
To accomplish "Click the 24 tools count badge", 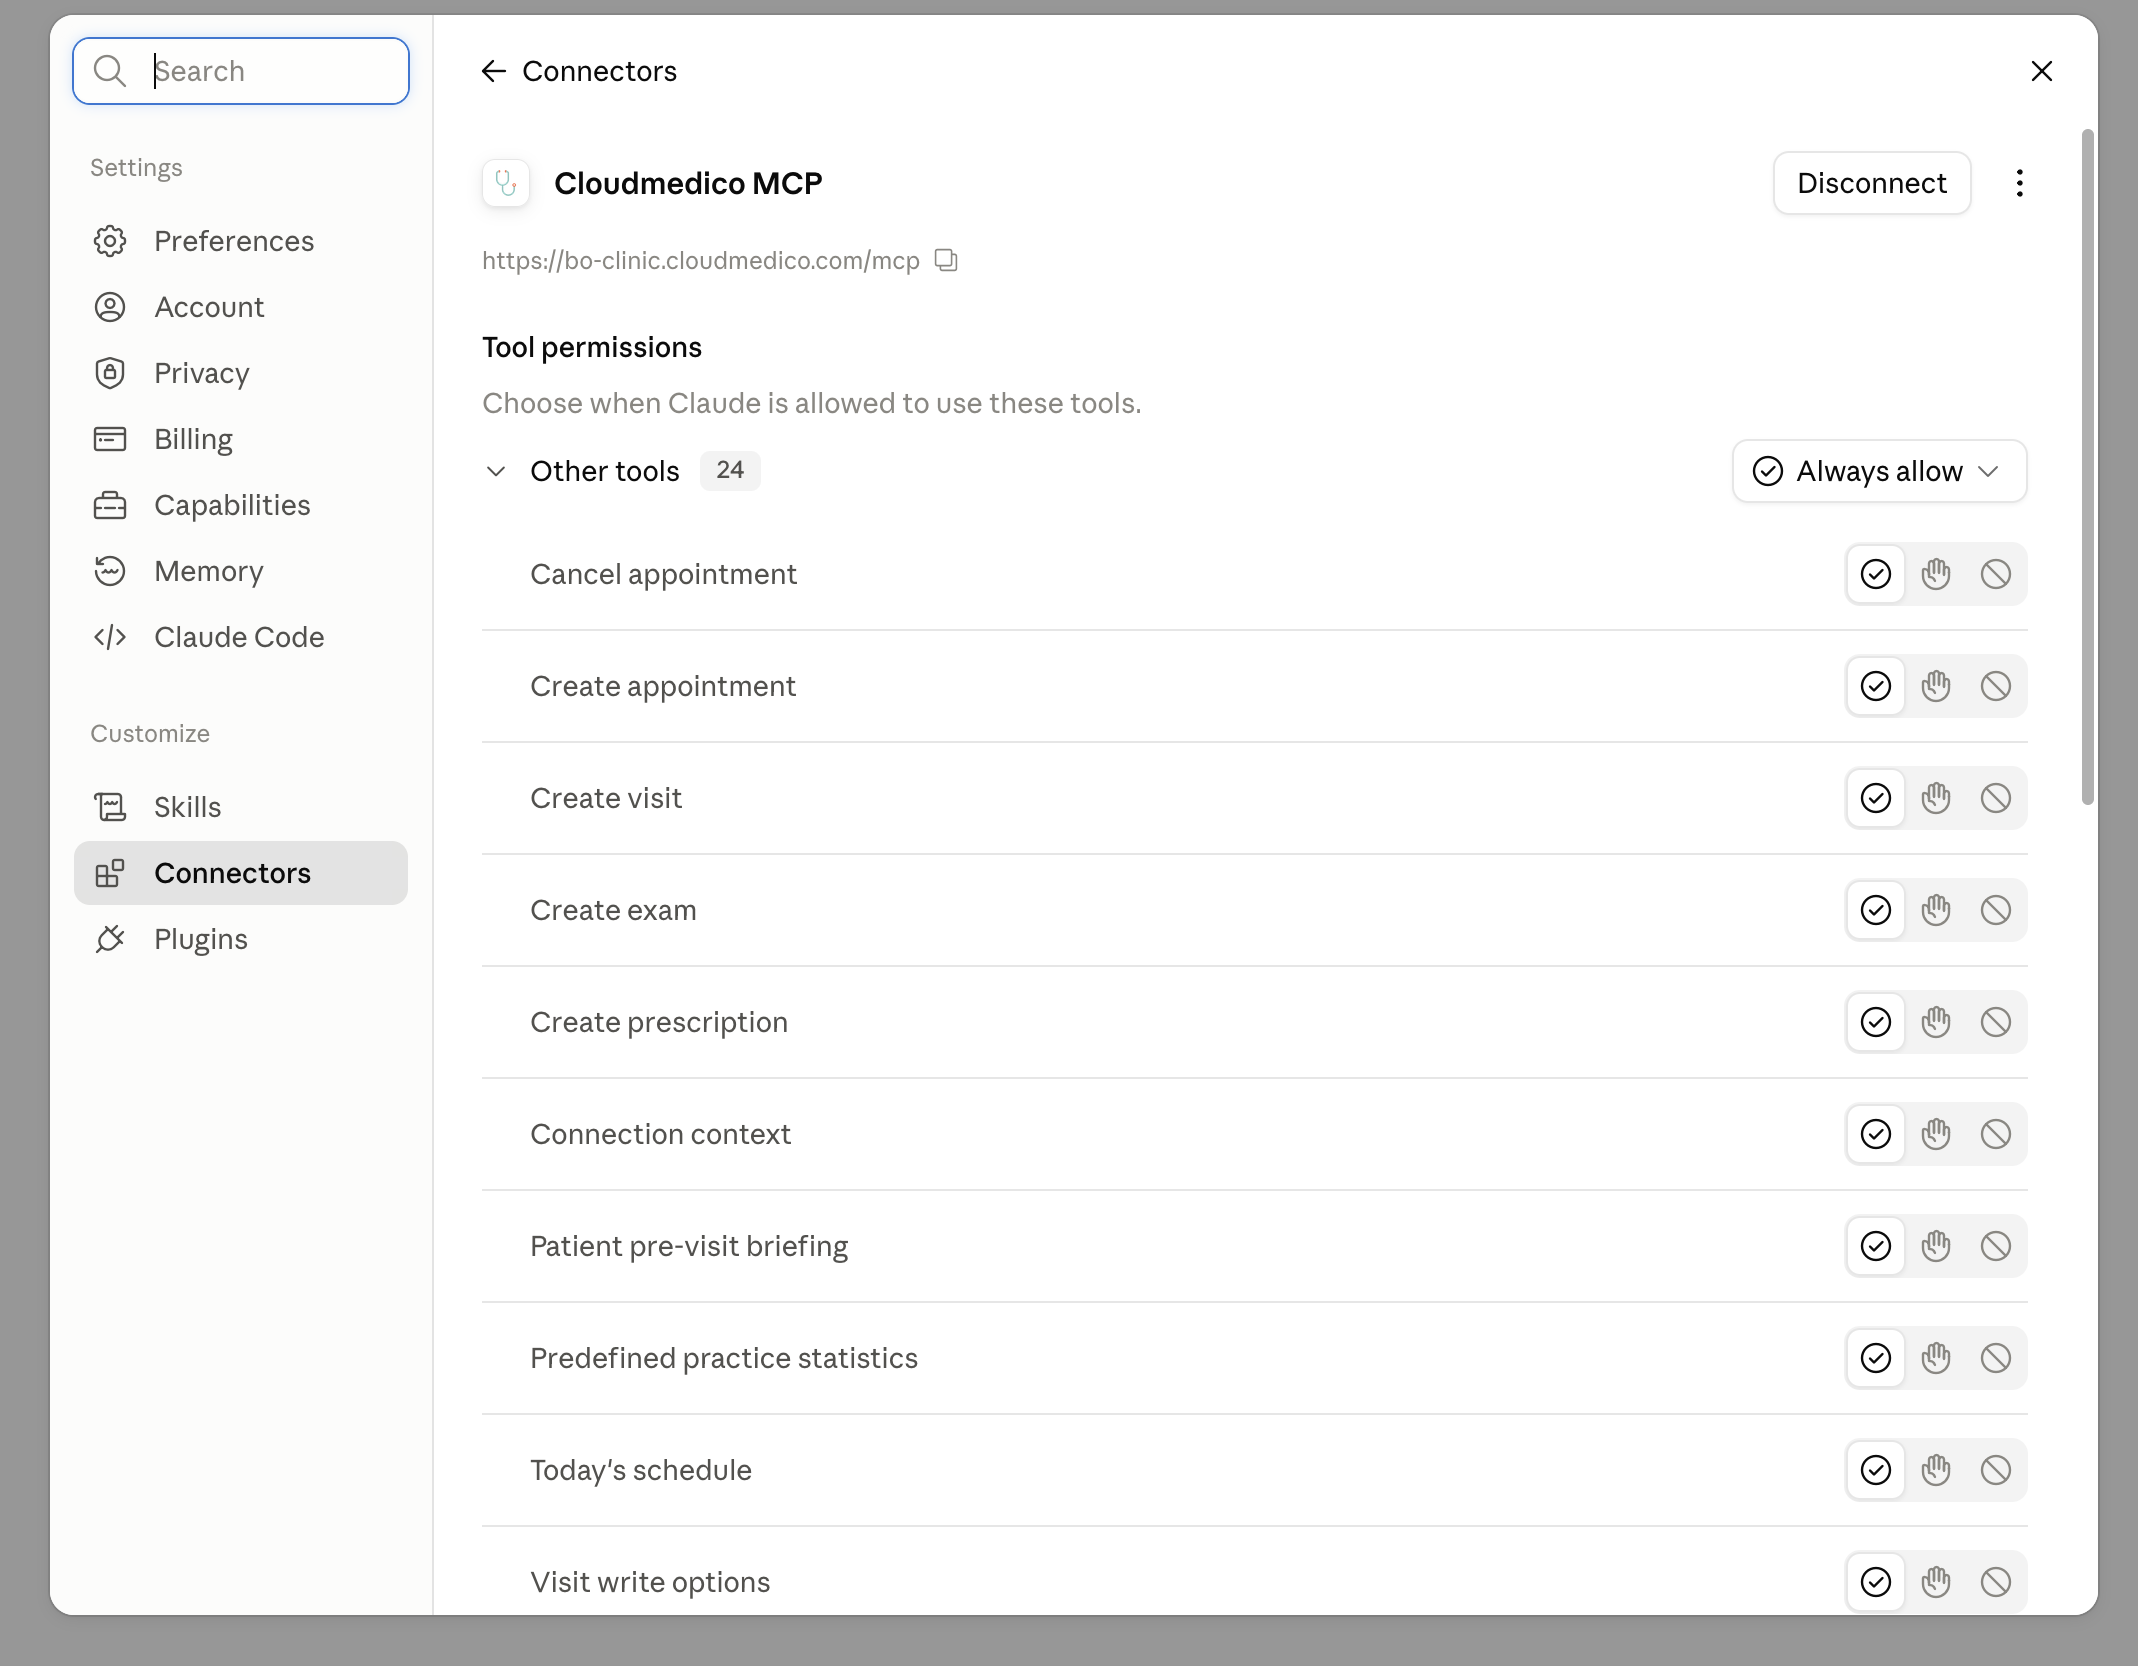I will tap(730, 470).
